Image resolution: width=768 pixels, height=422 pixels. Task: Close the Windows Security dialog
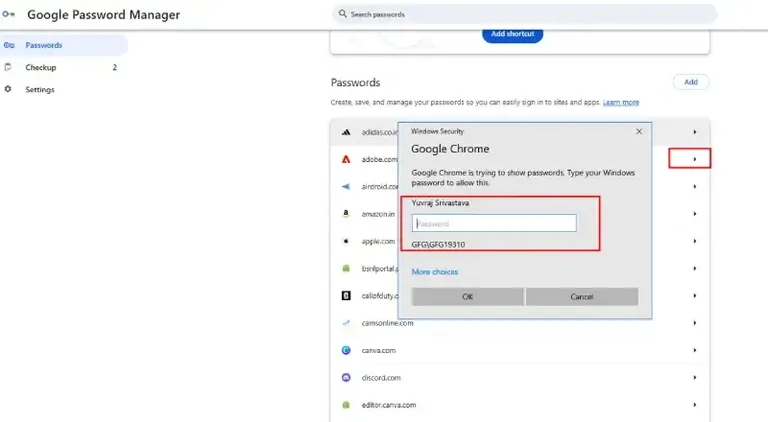[x=639, y=131]
